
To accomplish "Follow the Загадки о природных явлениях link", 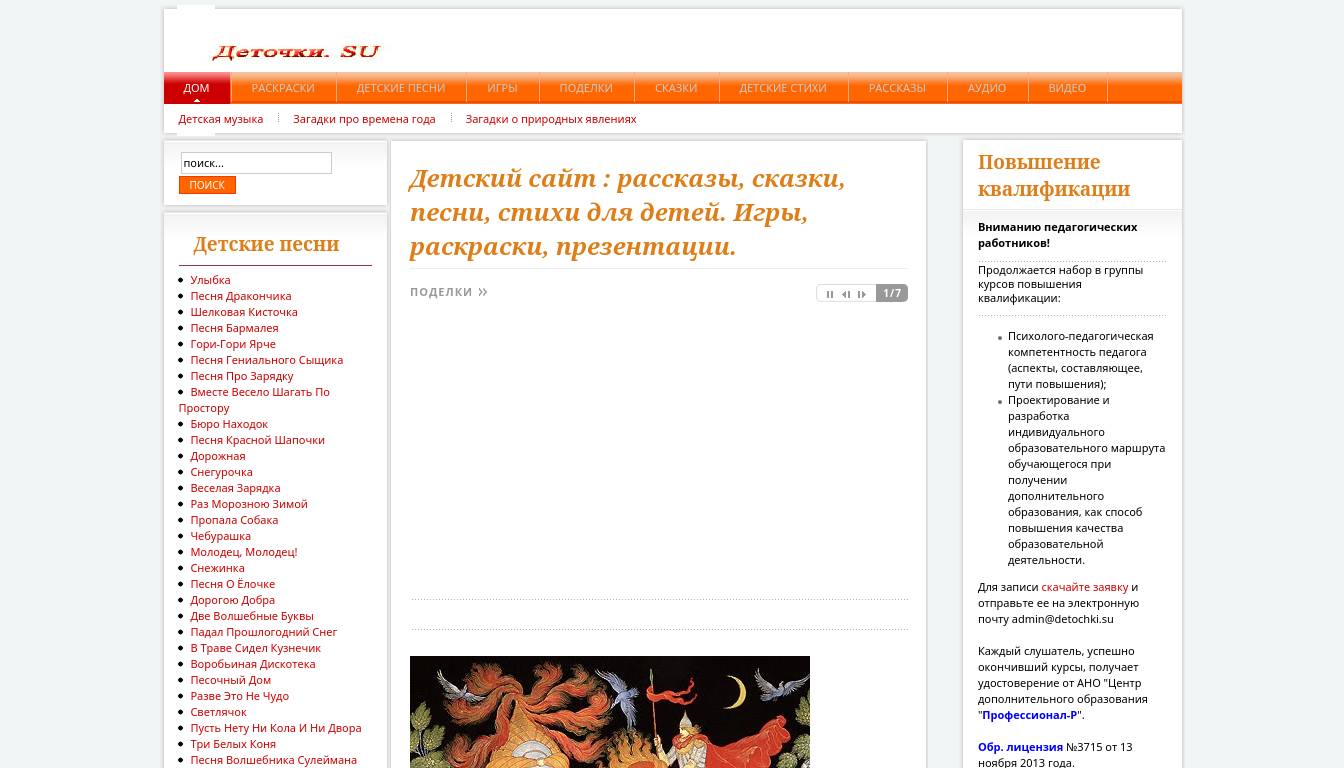I will coord(551,119).
